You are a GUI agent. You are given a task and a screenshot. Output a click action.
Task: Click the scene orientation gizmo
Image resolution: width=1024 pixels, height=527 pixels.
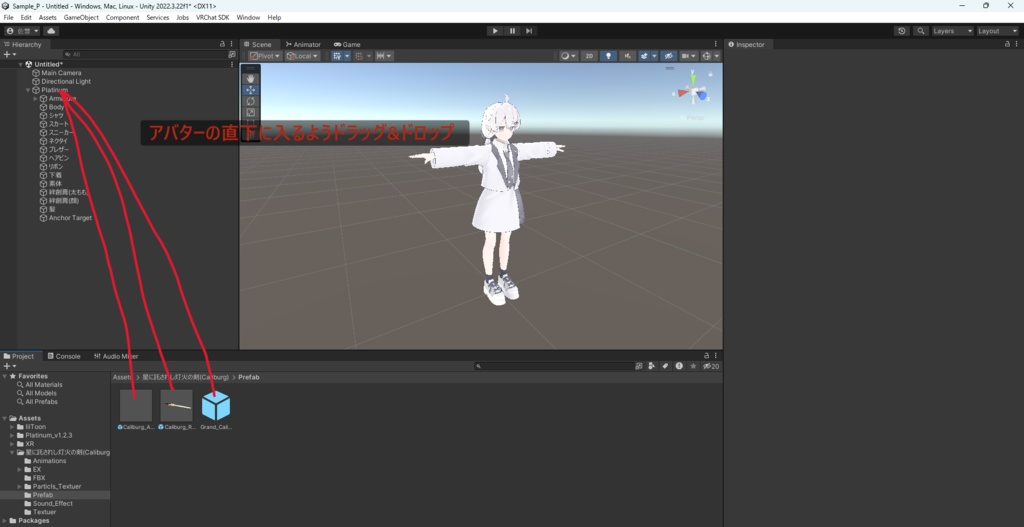pyautogui.click(x=694, y=92)
